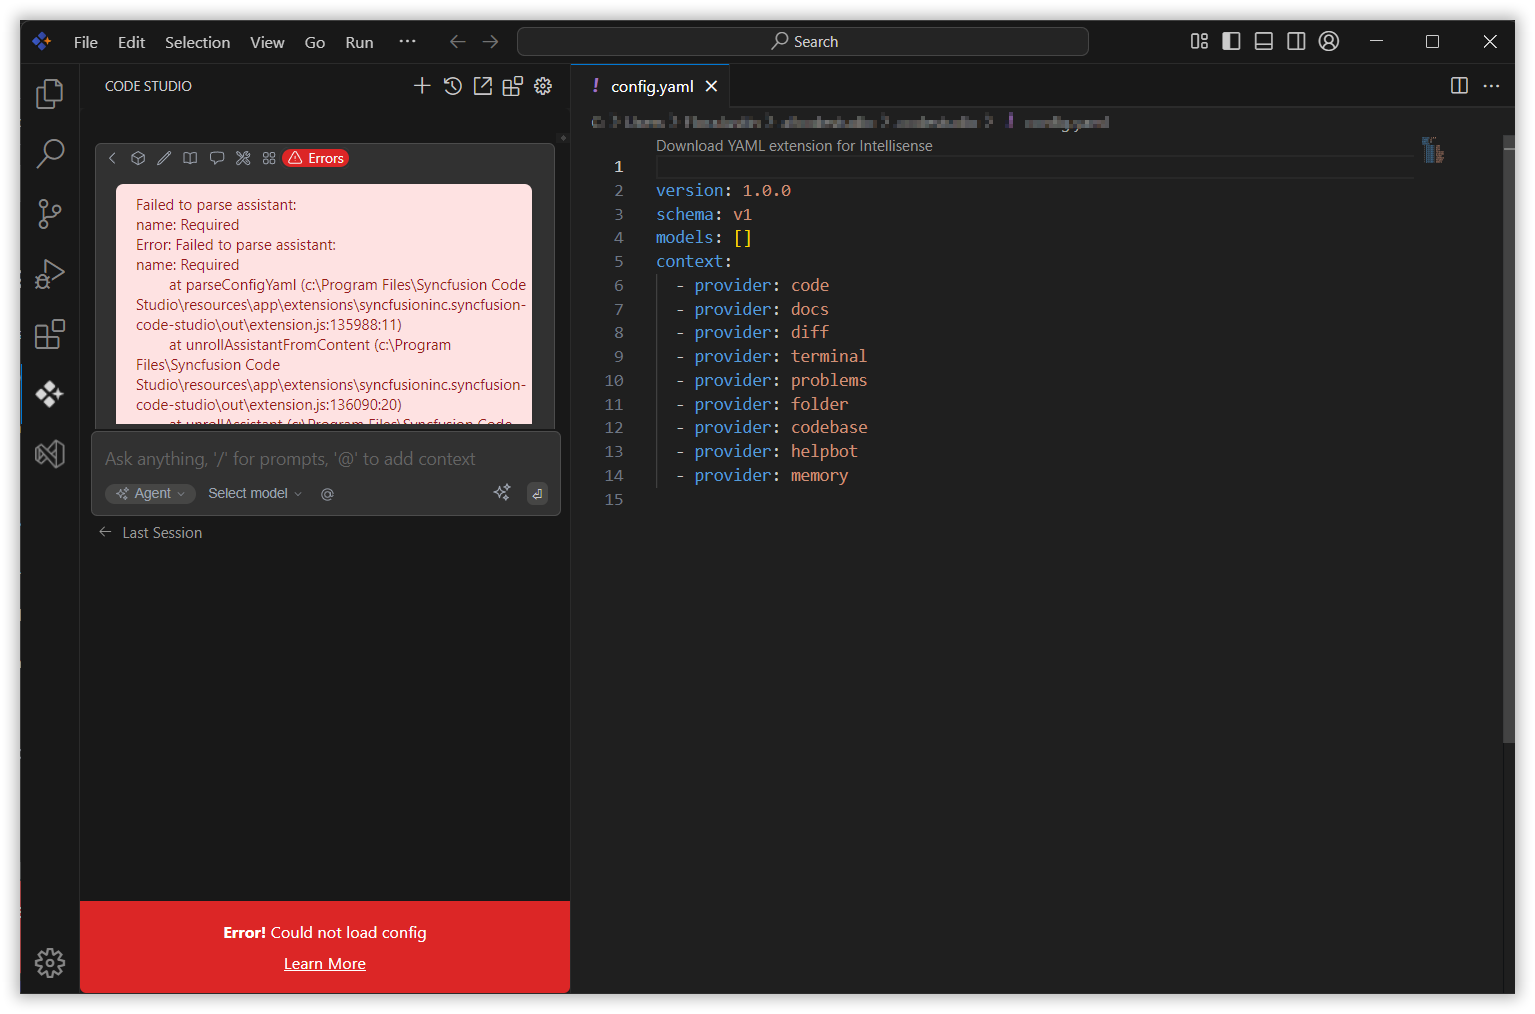Open chat in a new window
The width and height of the screenshot is (1535, 1014).
coord(482,86)
